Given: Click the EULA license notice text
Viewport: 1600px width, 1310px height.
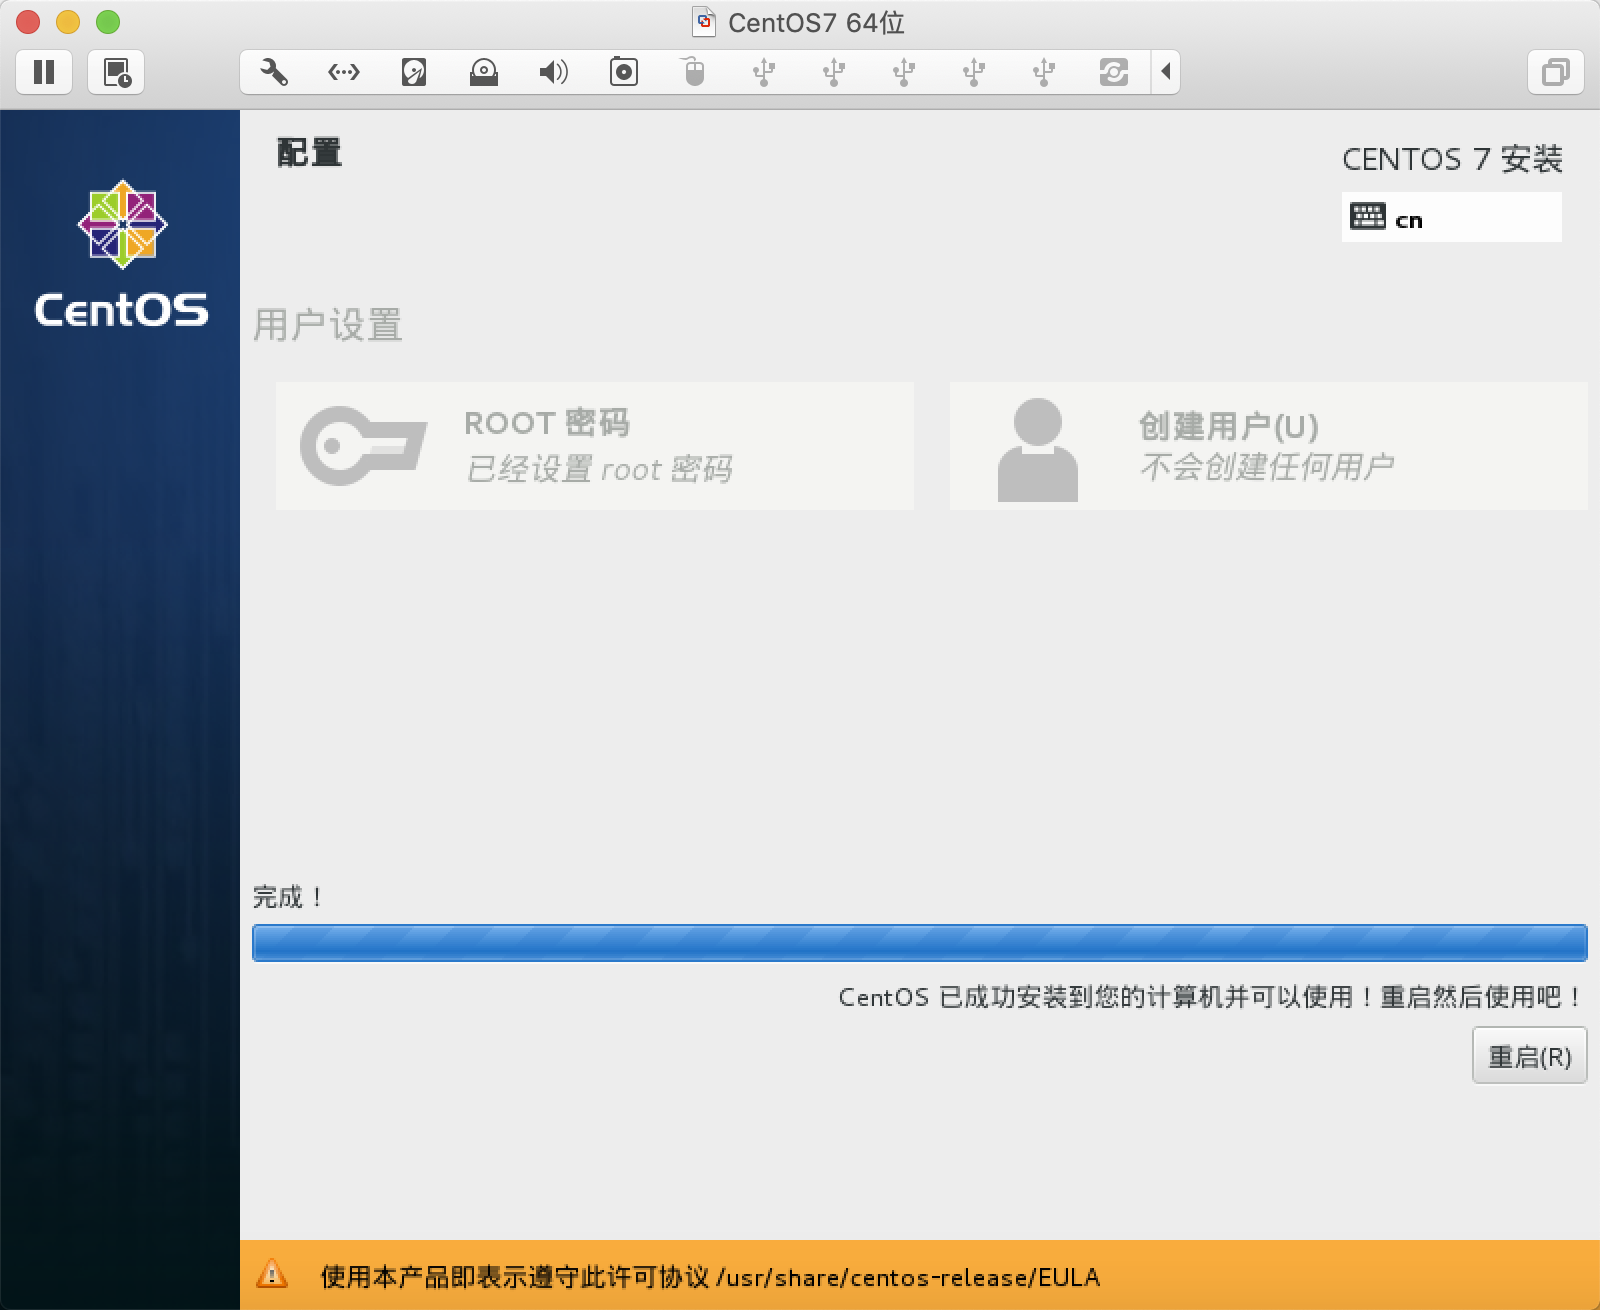Looking at the screenshot, I should point(710,1277).
